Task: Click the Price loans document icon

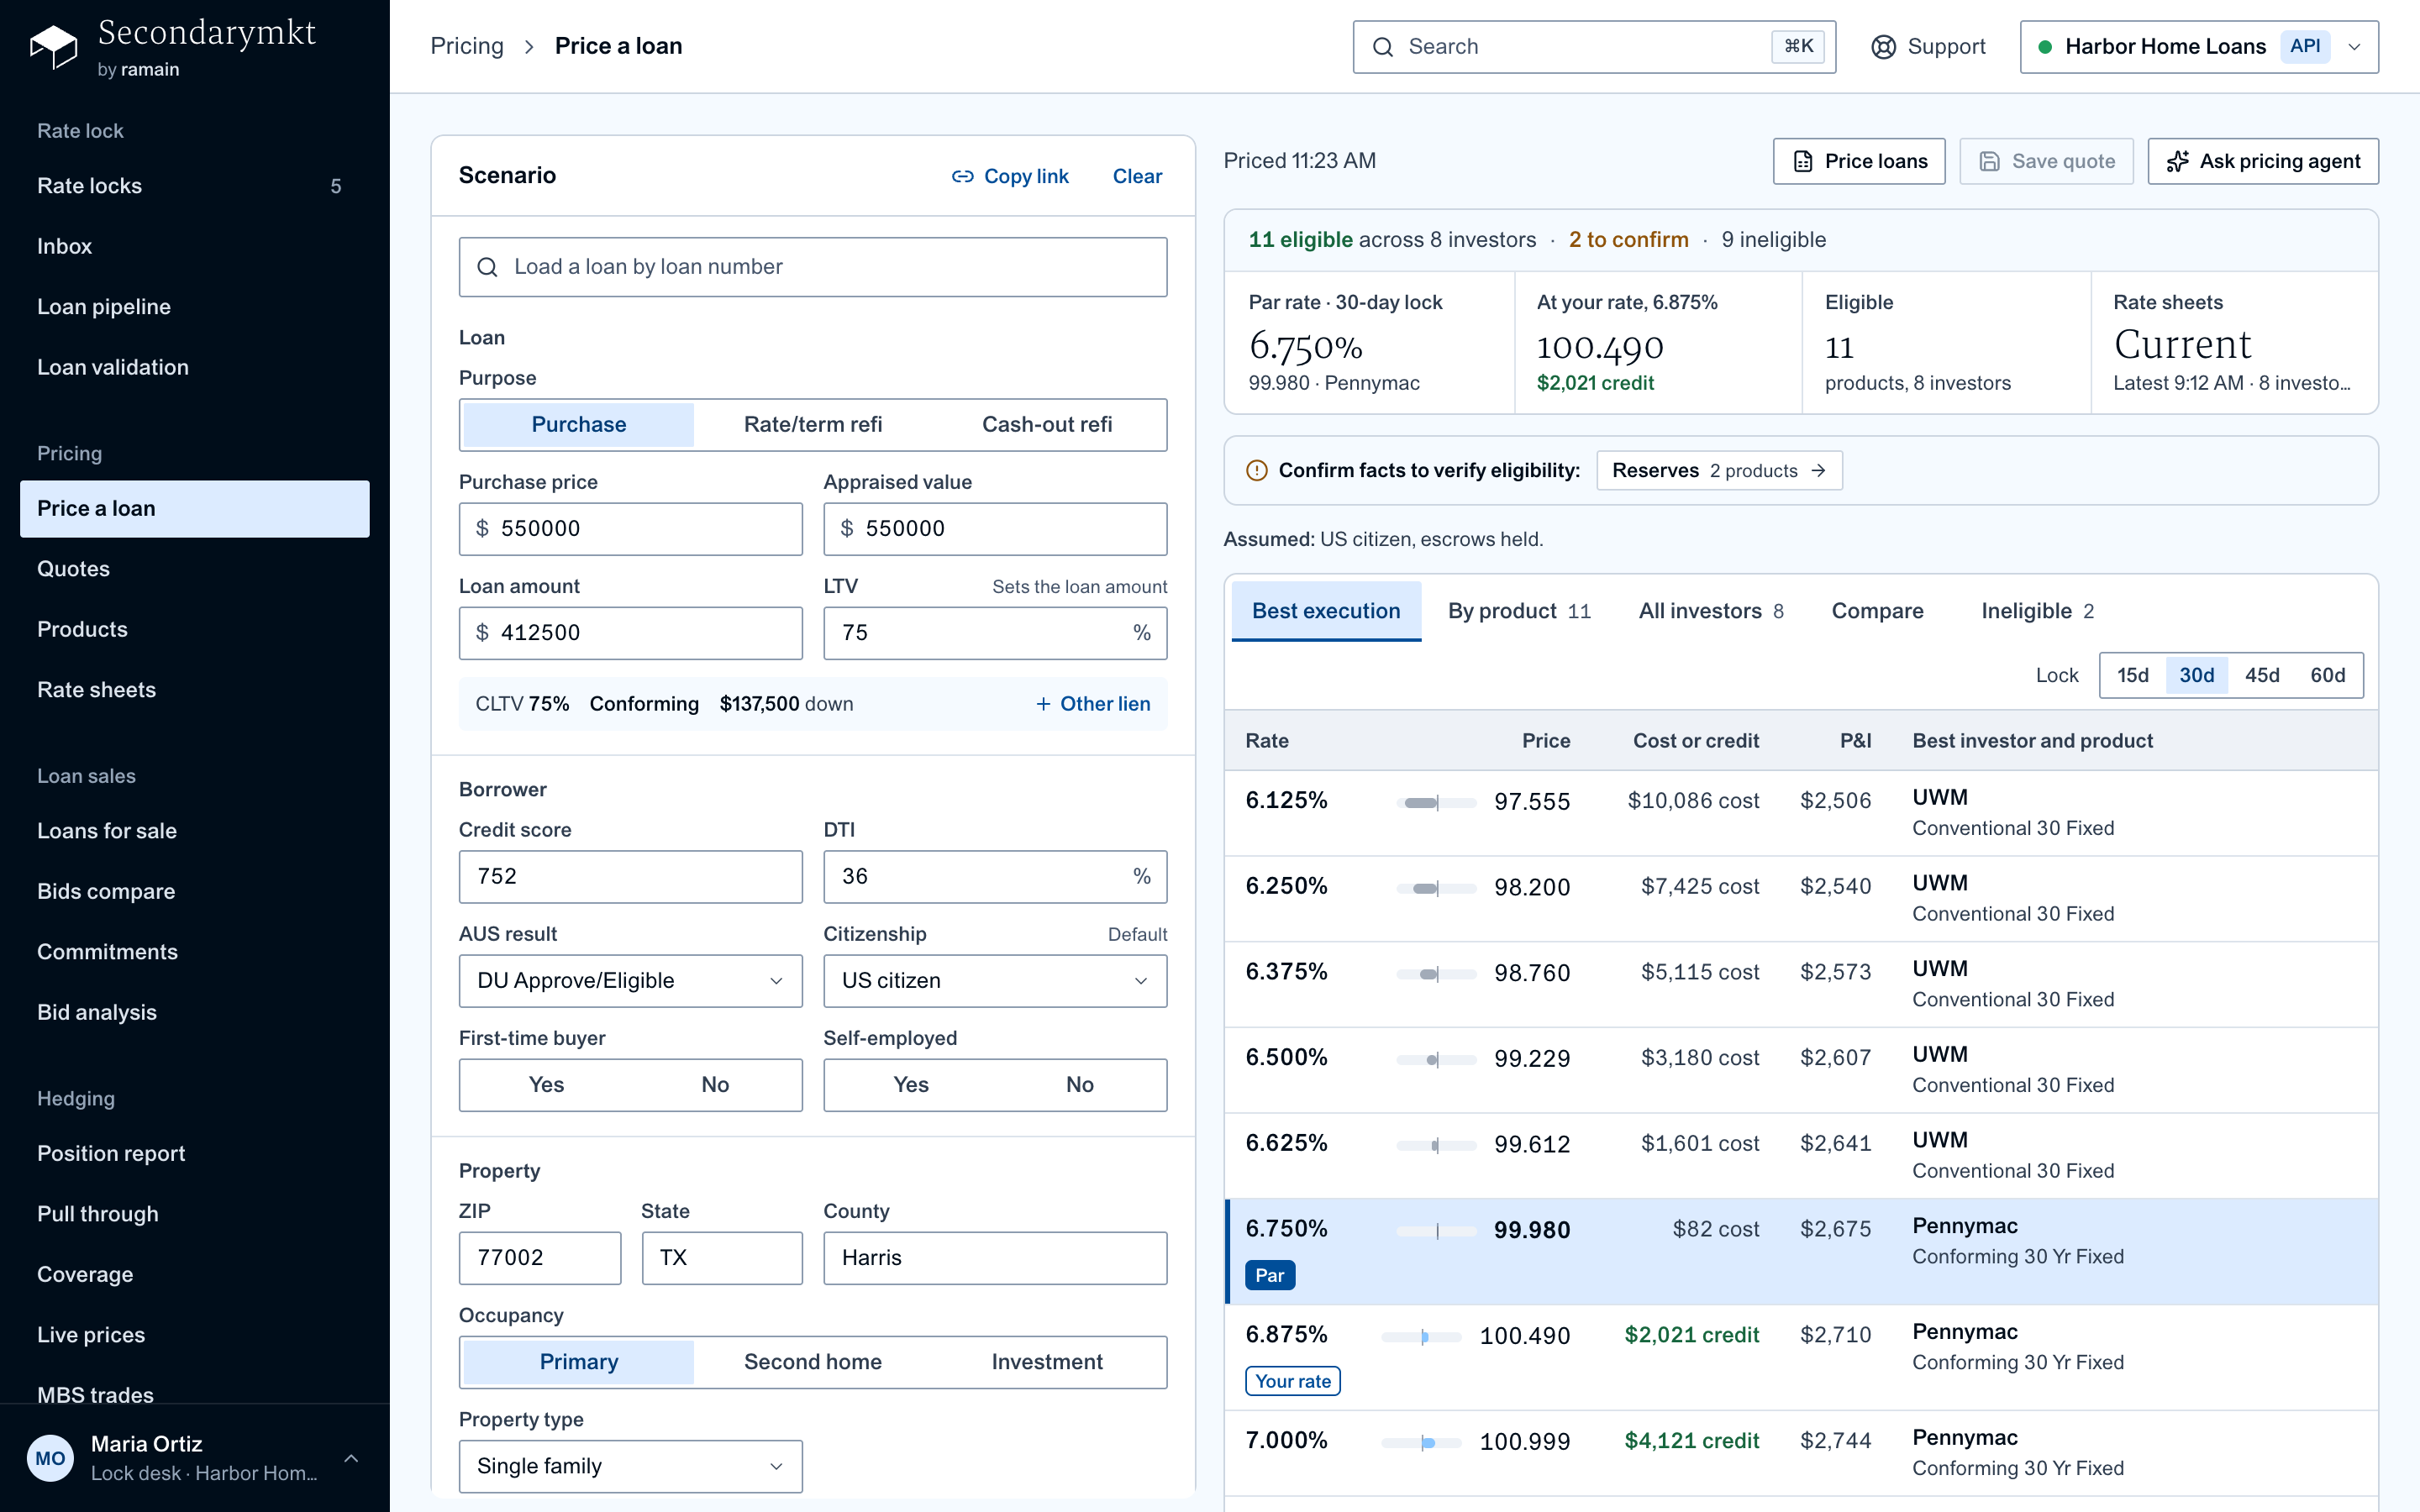Action: click(1802, 161)
